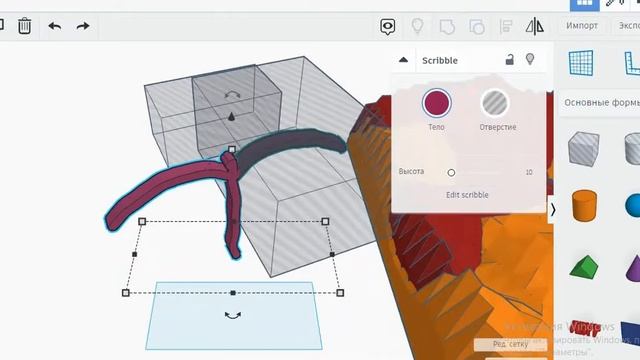The height and width of the screenshot is (360, 640).
Task: Hide the Scribble shape with lightbulb
Action: tap(530, 60)
